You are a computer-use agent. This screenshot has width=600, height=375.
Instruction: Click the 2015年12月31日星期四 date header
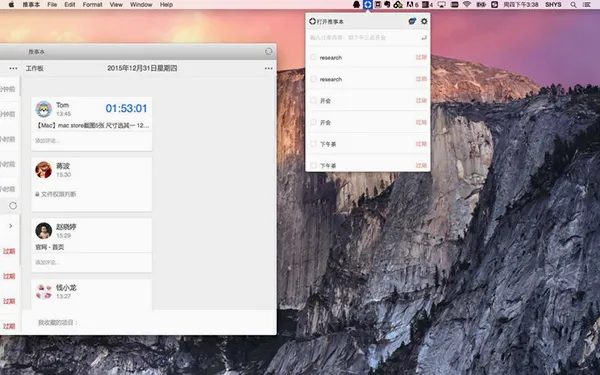point(142,68)
